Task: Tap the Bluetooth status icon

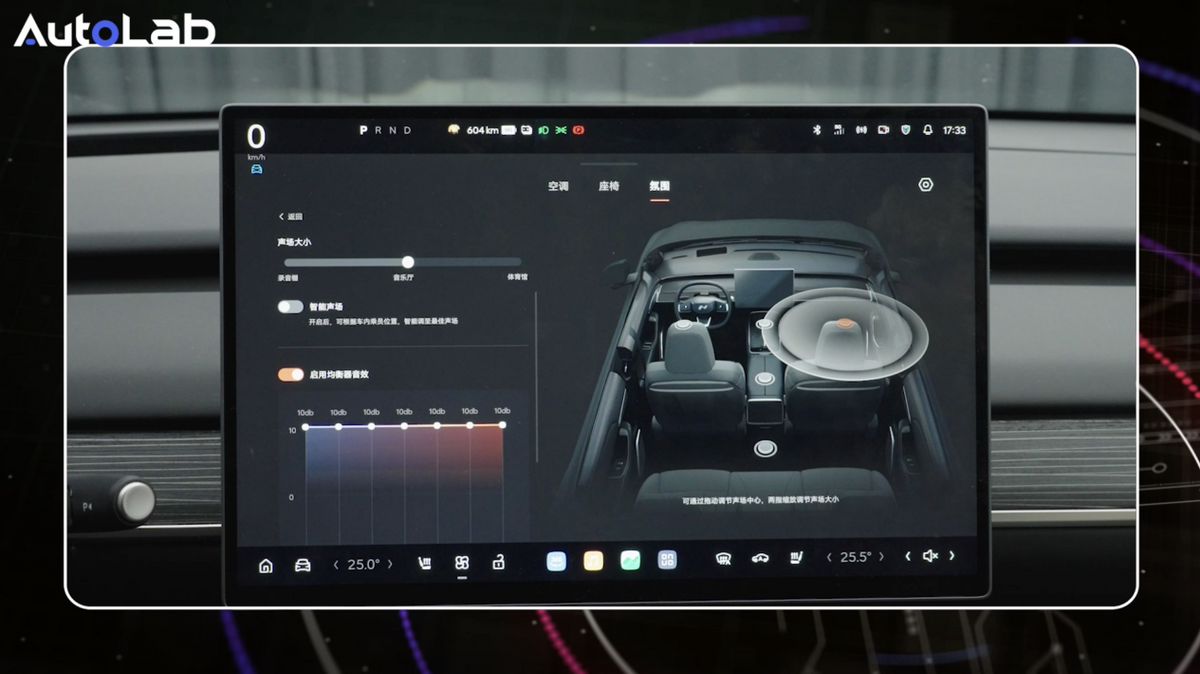Action: tap(815, 130)
